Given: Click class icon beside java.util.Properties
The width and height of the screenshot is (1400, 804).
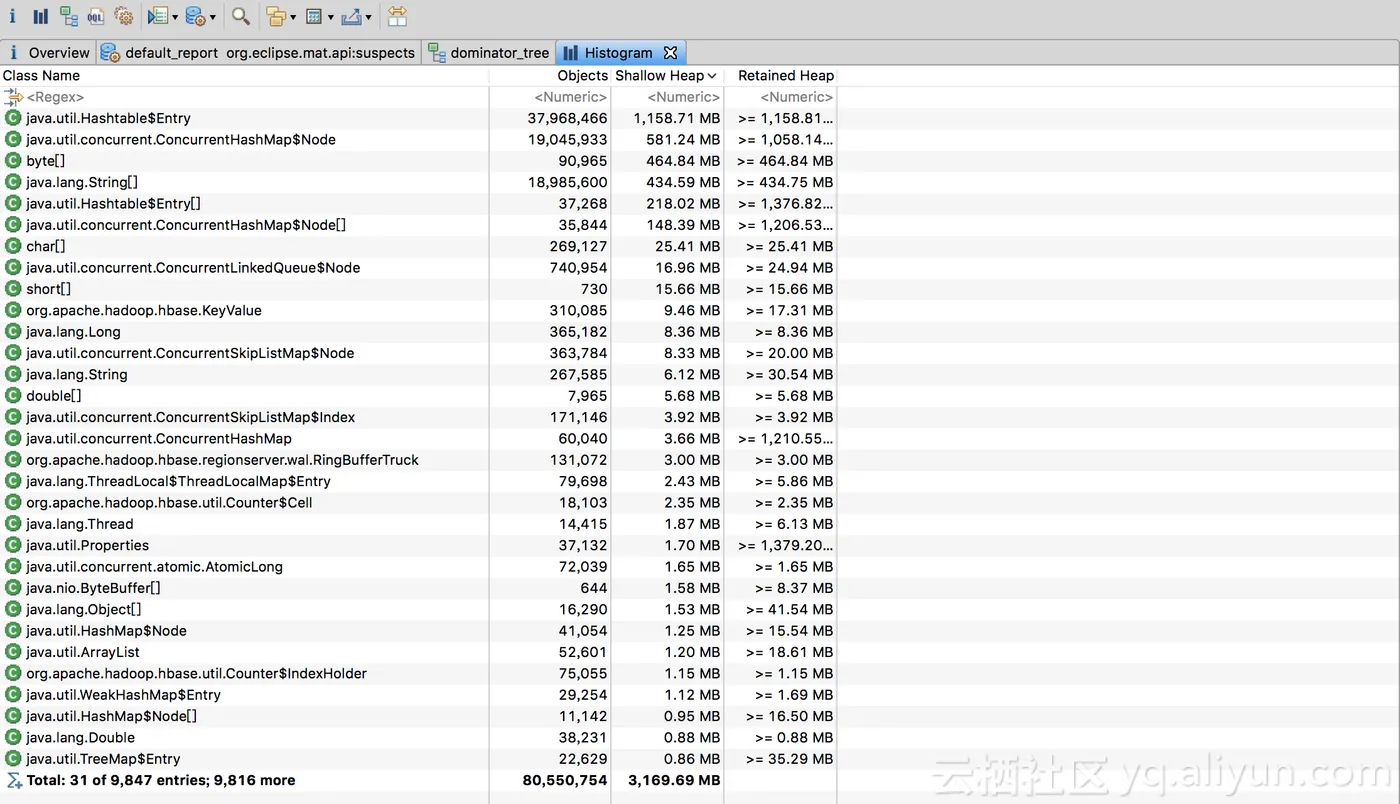Looking at the screenshot, I should pyautogui.click(x=13, y=545).
